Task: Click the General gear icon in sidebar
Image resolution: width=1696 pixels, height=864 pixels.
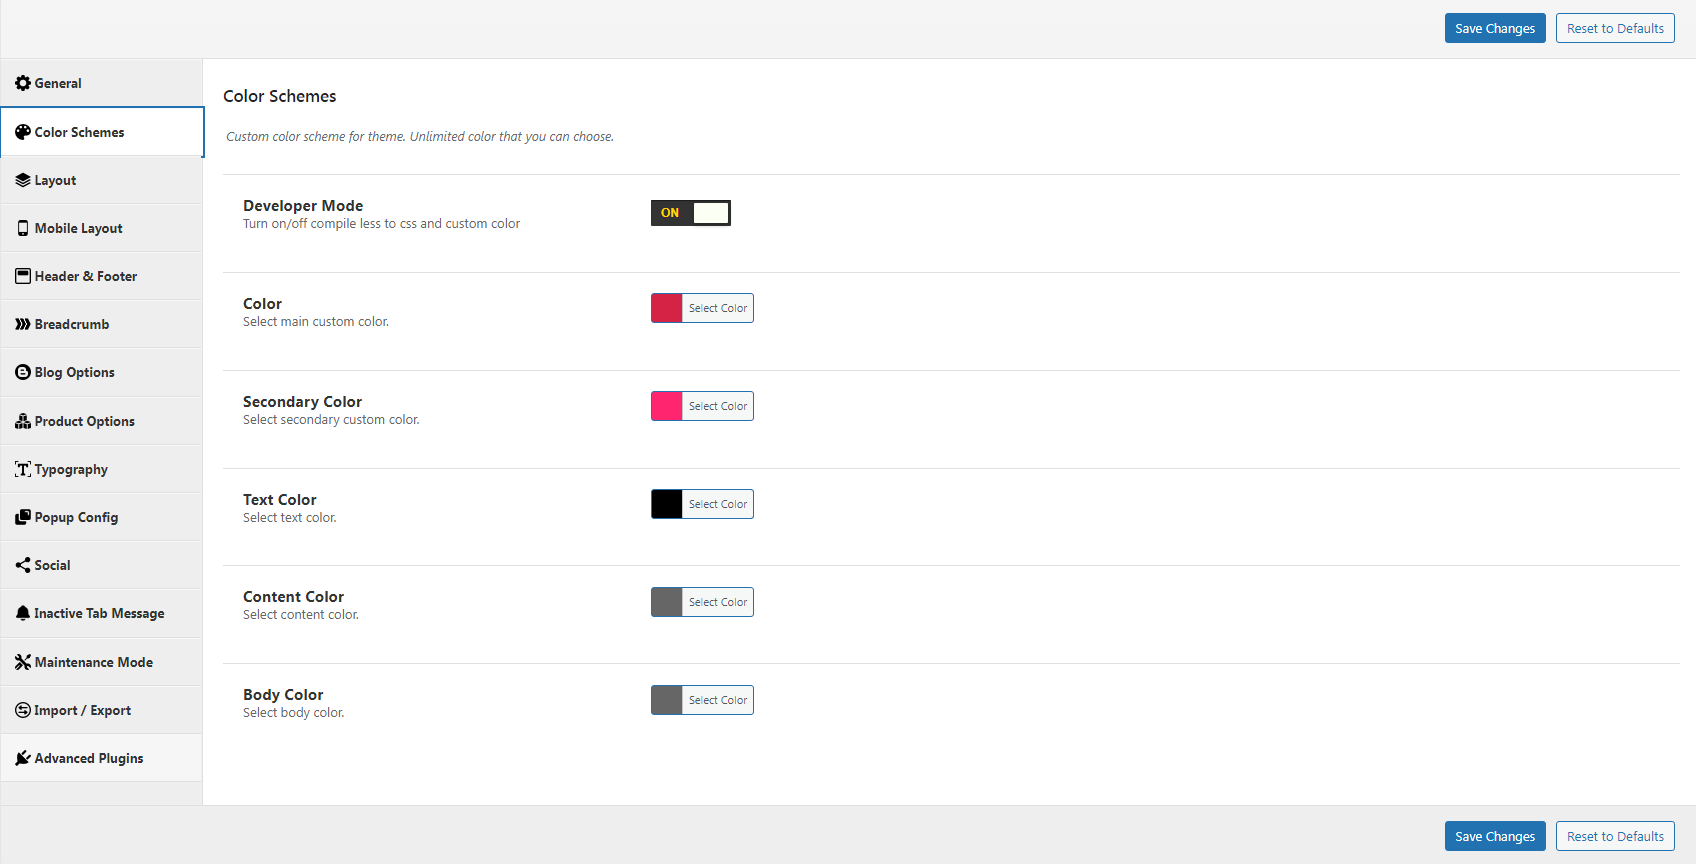Action: tap(23, 83)
